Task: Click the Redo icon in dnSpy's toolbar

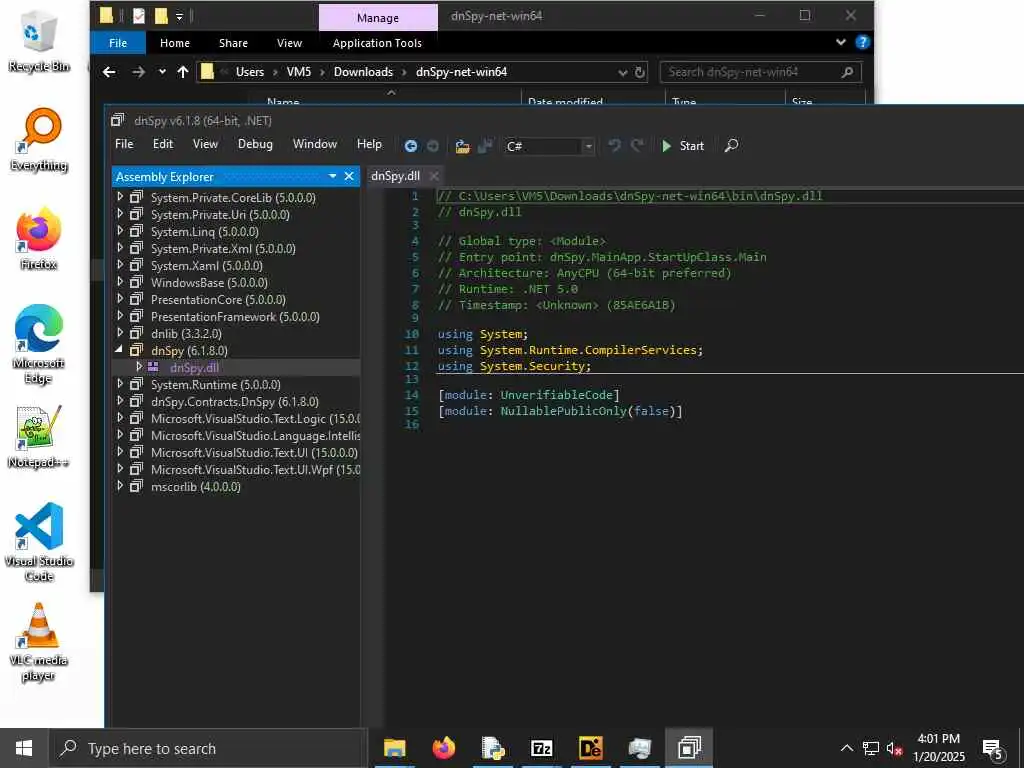Action: (637, 146)
